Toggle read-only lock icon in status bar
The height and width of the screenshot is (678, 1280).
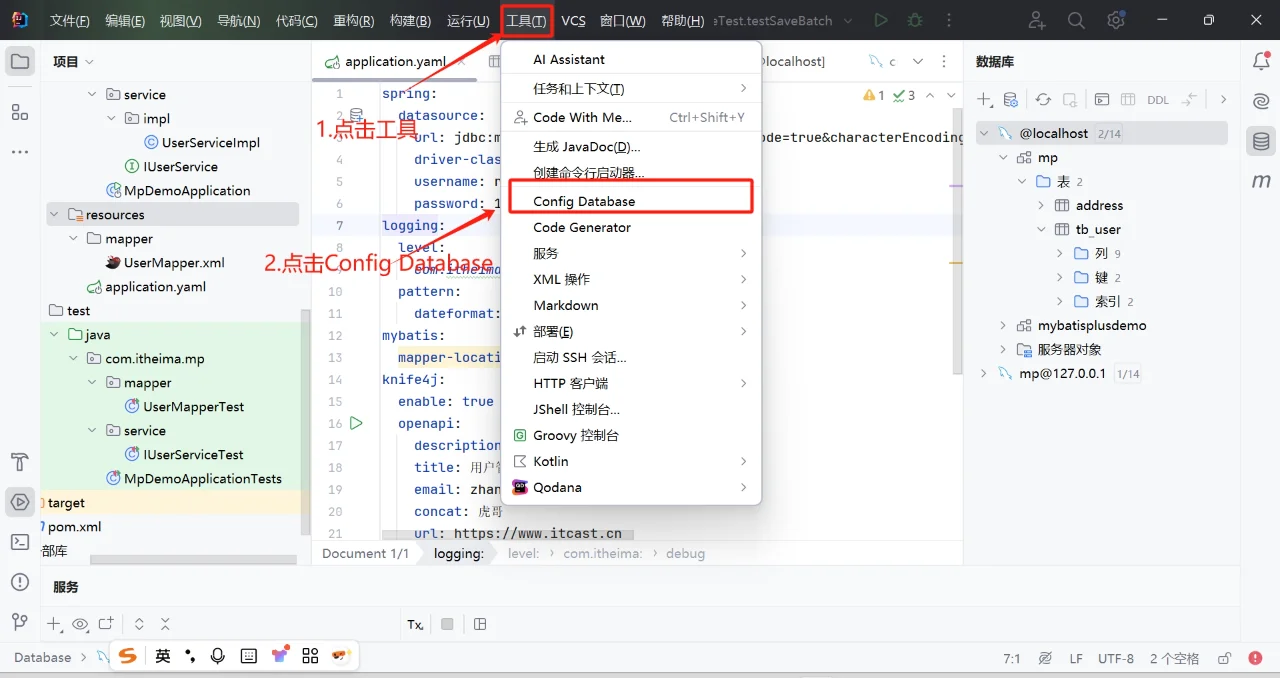(x=1224, y=658)
